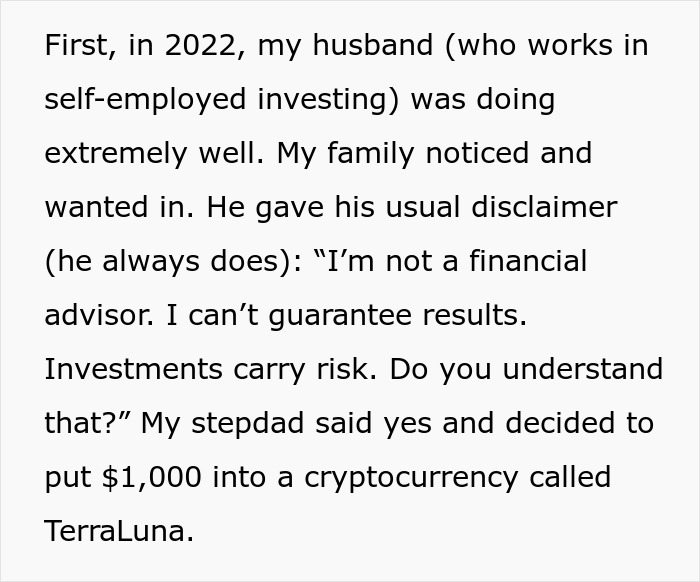Screen dimensions: 700x582
Task: Click the word "TerraLuna"
Action: 118,530
